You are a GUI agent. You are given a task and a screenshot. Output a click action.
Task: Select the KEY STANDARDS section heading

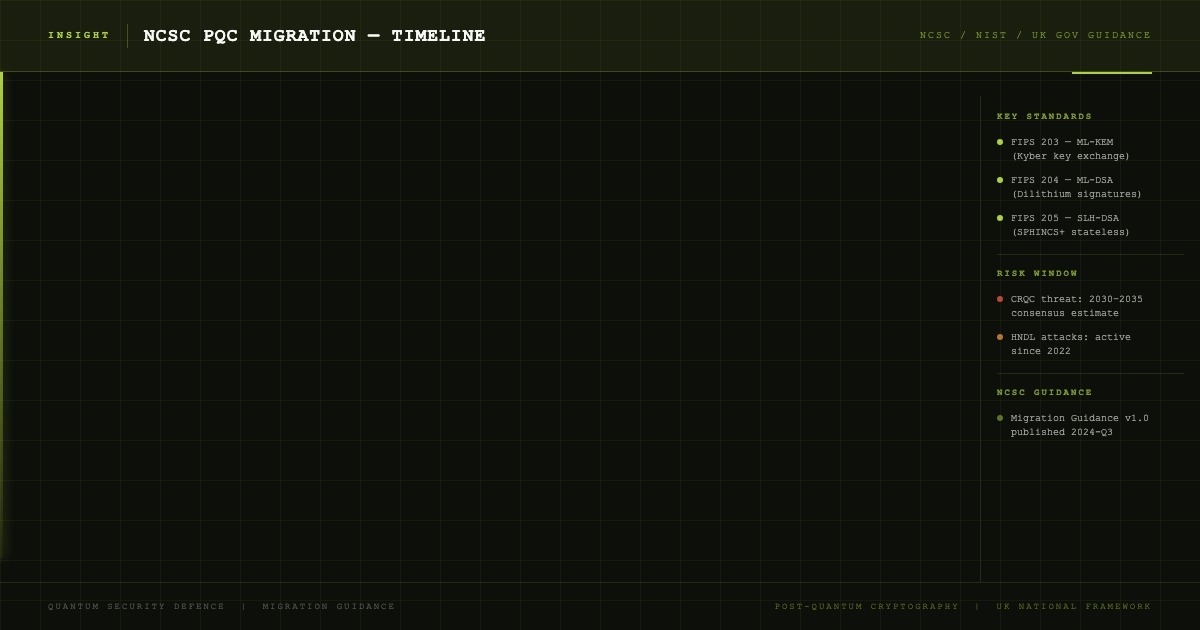click(x=1045, y=116)
